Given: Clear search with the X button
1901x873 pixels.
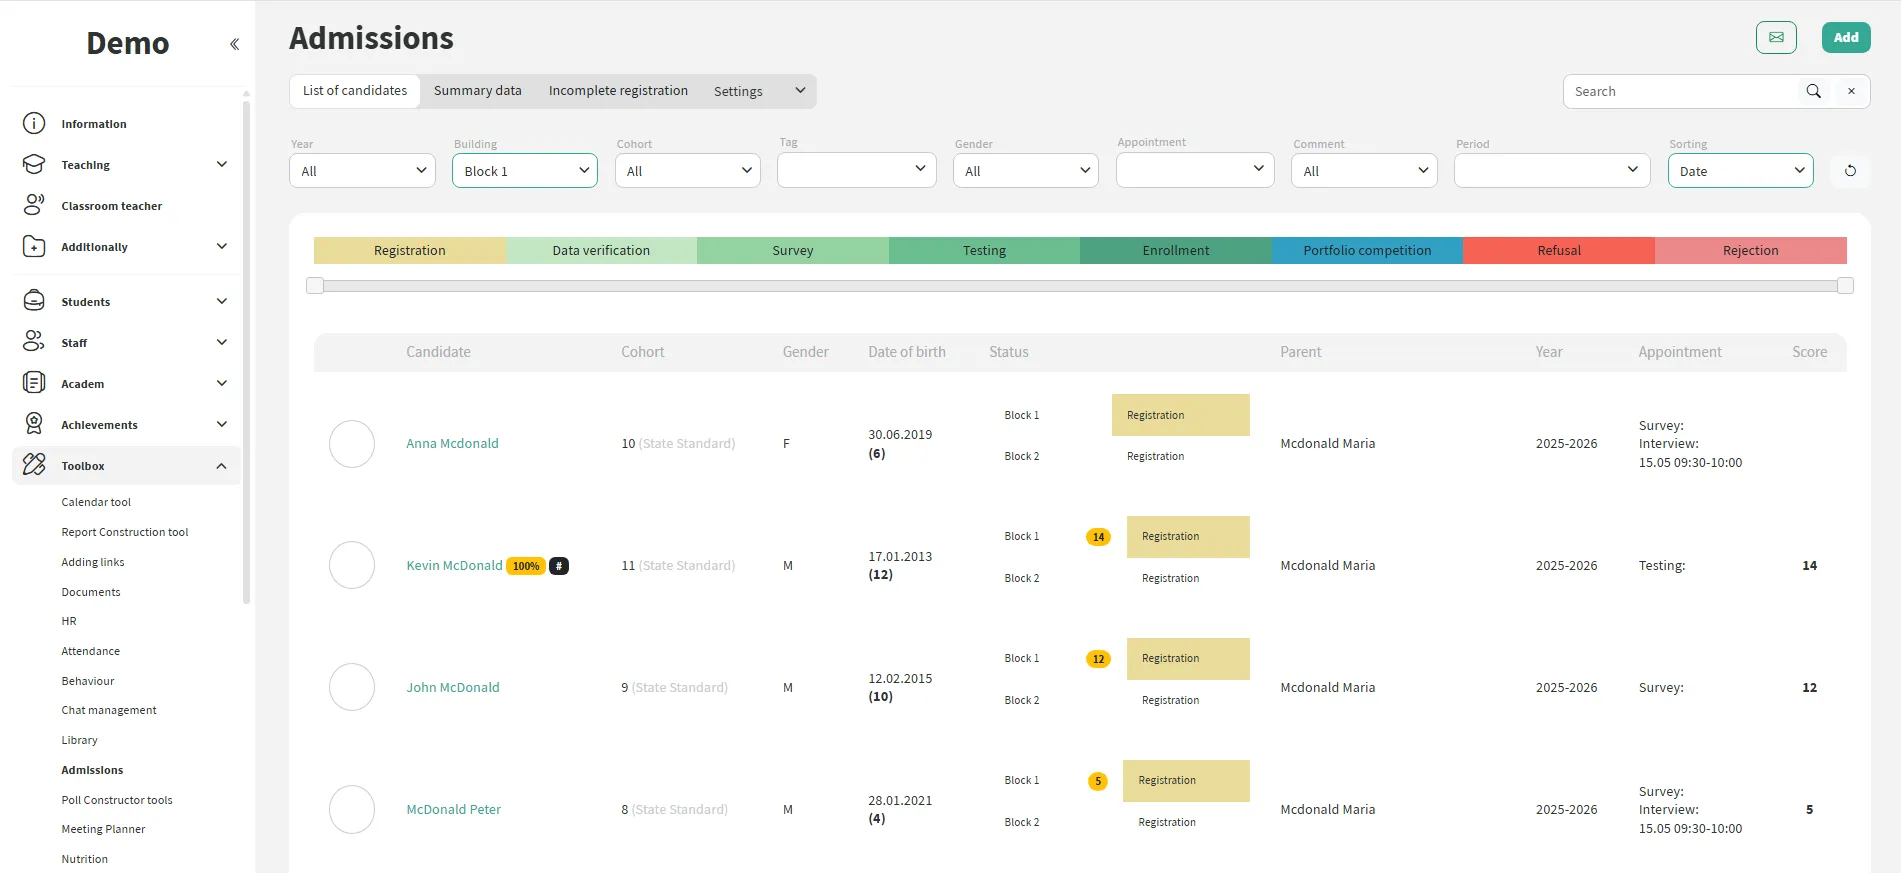Looking at the screenshot, I should point(1851,91).
